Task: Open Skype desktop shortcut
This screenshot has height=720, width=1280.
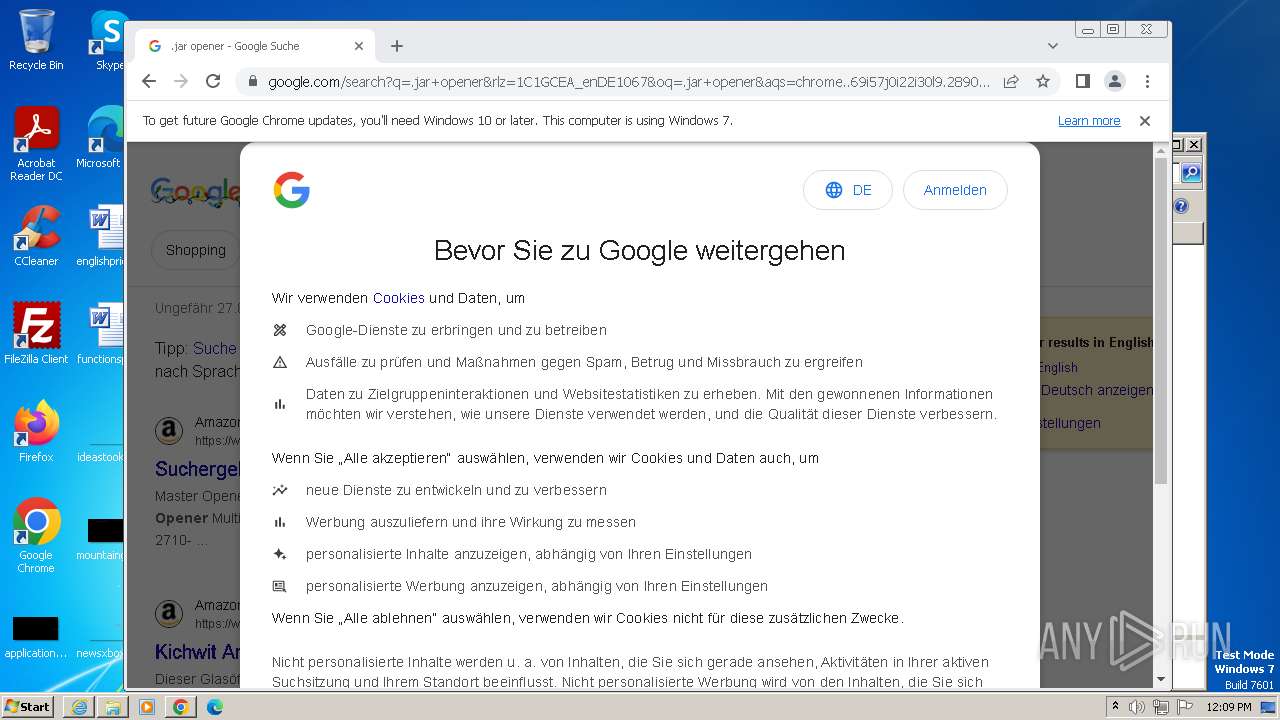Action: point(108,39)
